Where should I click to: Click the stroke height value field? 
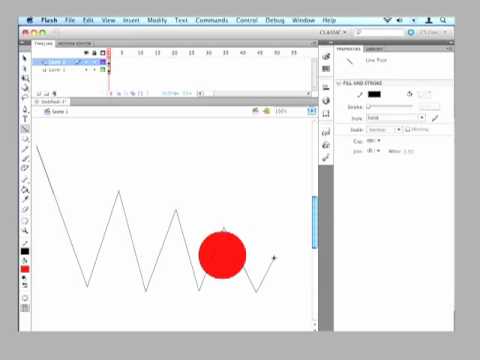429,107
